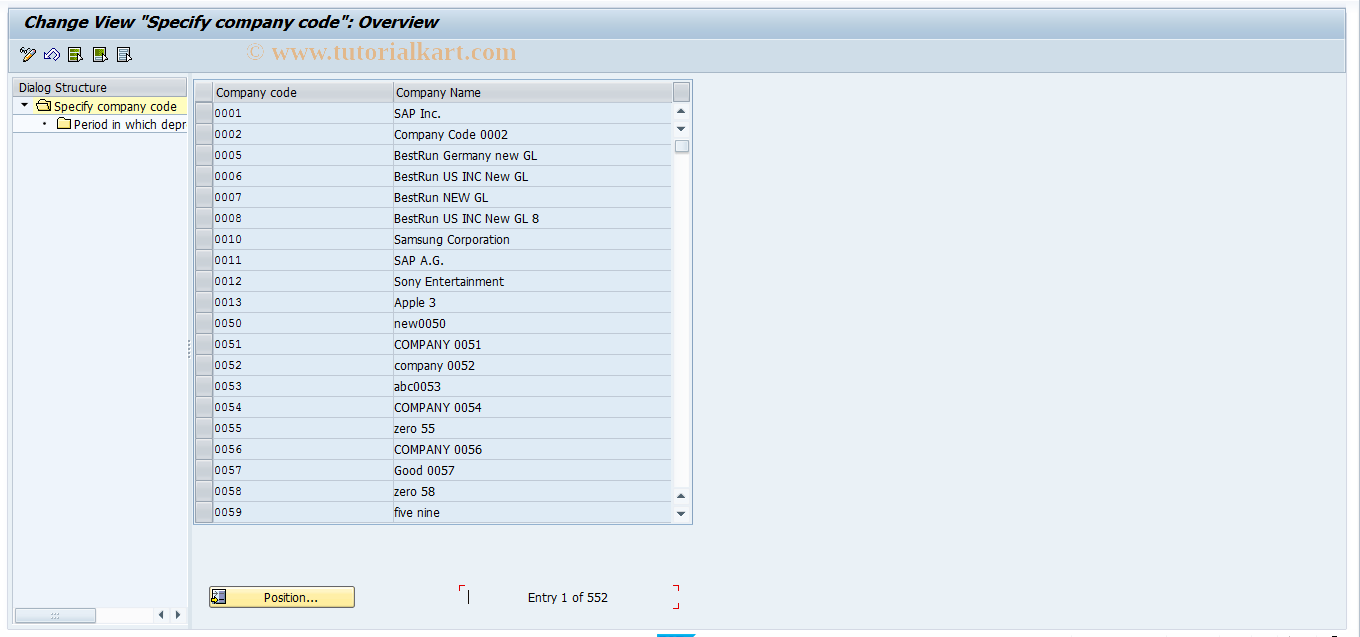Select the row marker for company code 0001
This screenshot has width=1360, height=637.
click(204, 113)
